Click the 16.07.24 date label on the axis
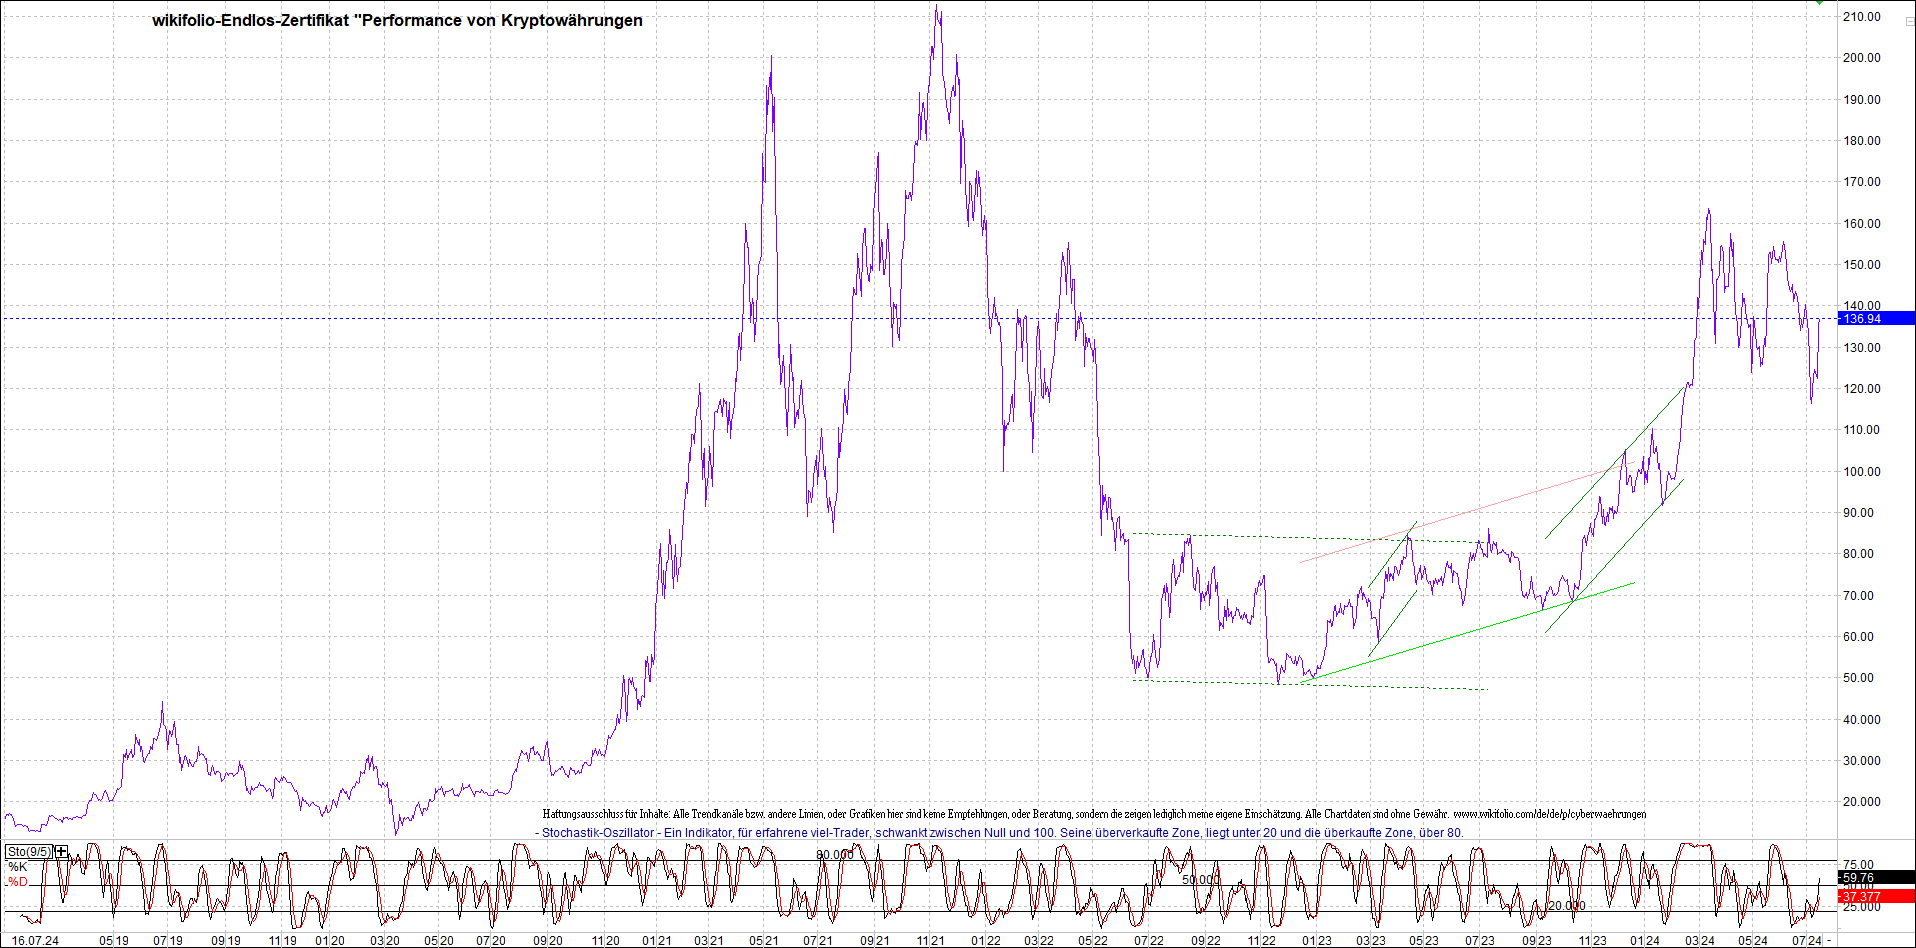The image size is (1916, 948). tap(33, 940)
